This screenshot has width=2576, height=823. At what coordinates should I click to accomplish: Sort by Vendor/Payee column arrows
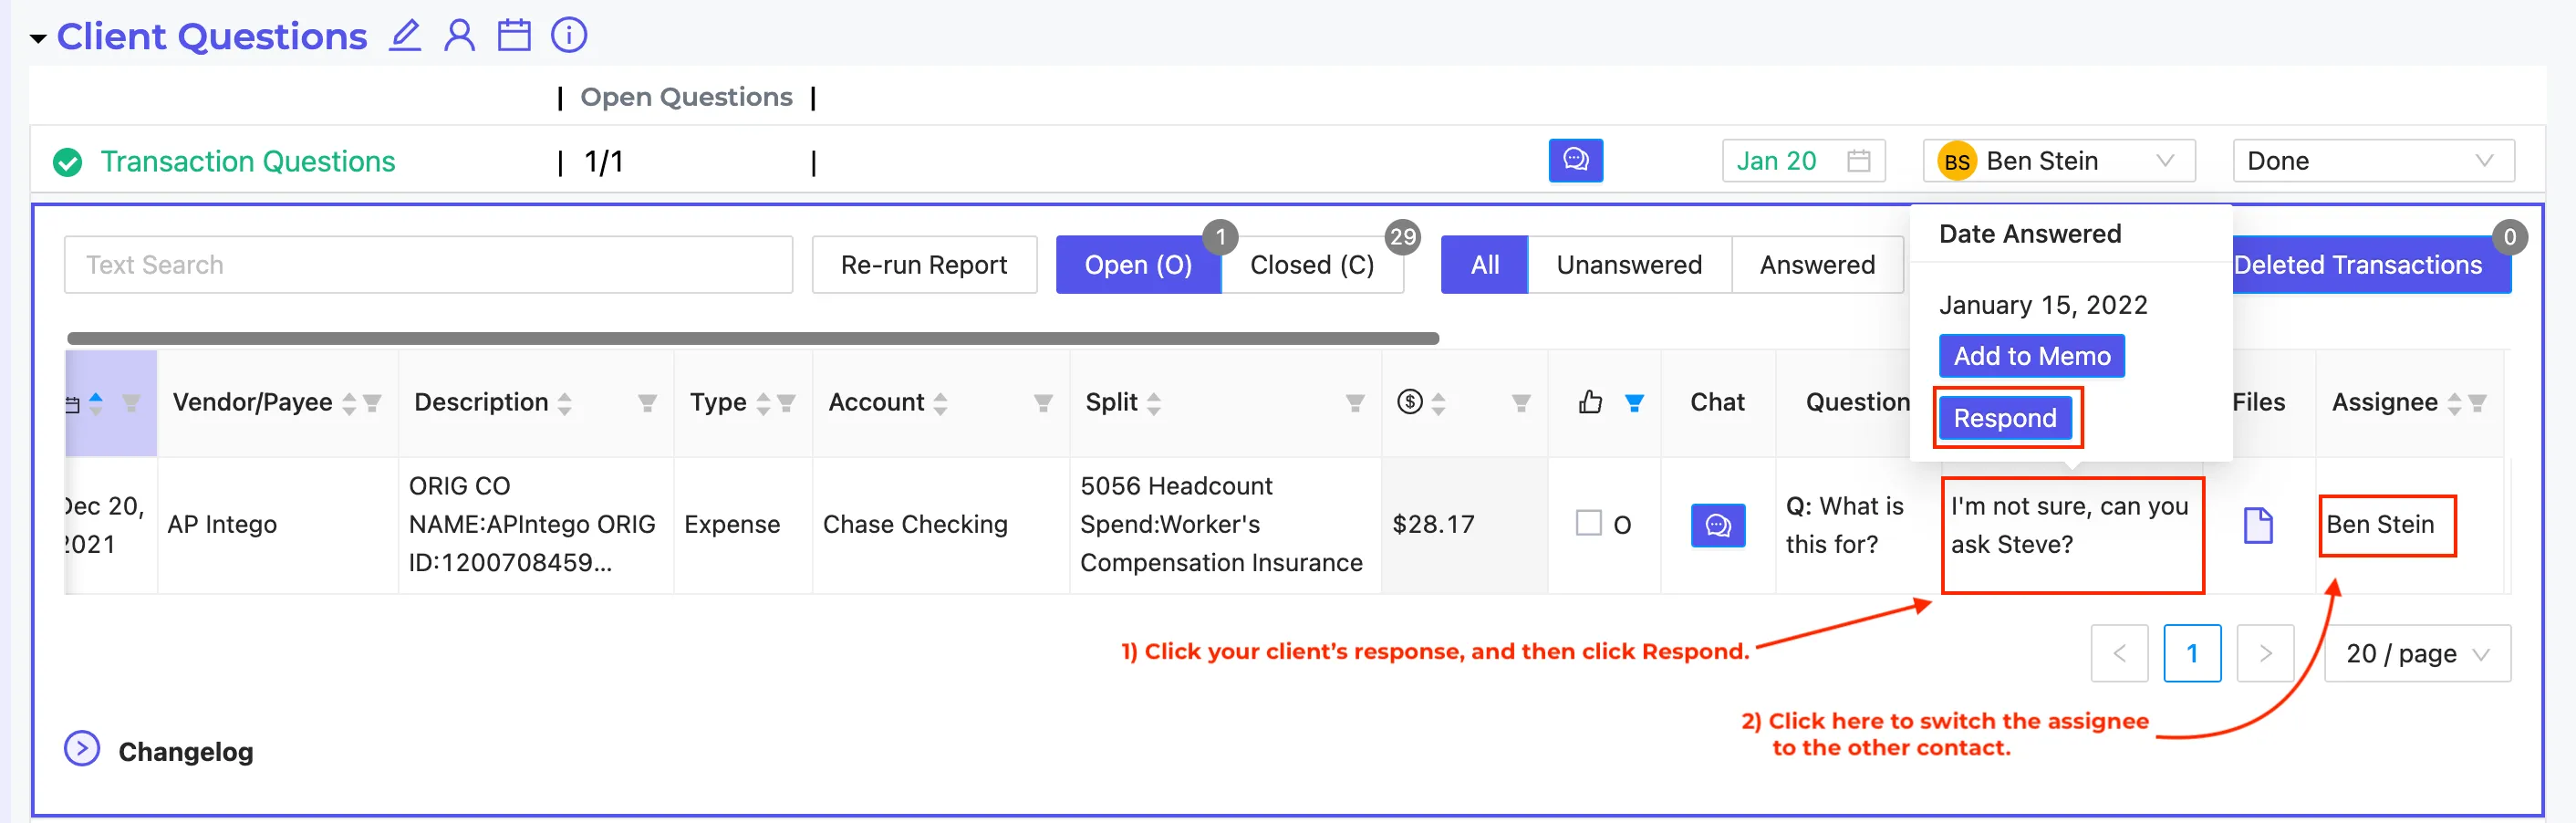[349, 403]
